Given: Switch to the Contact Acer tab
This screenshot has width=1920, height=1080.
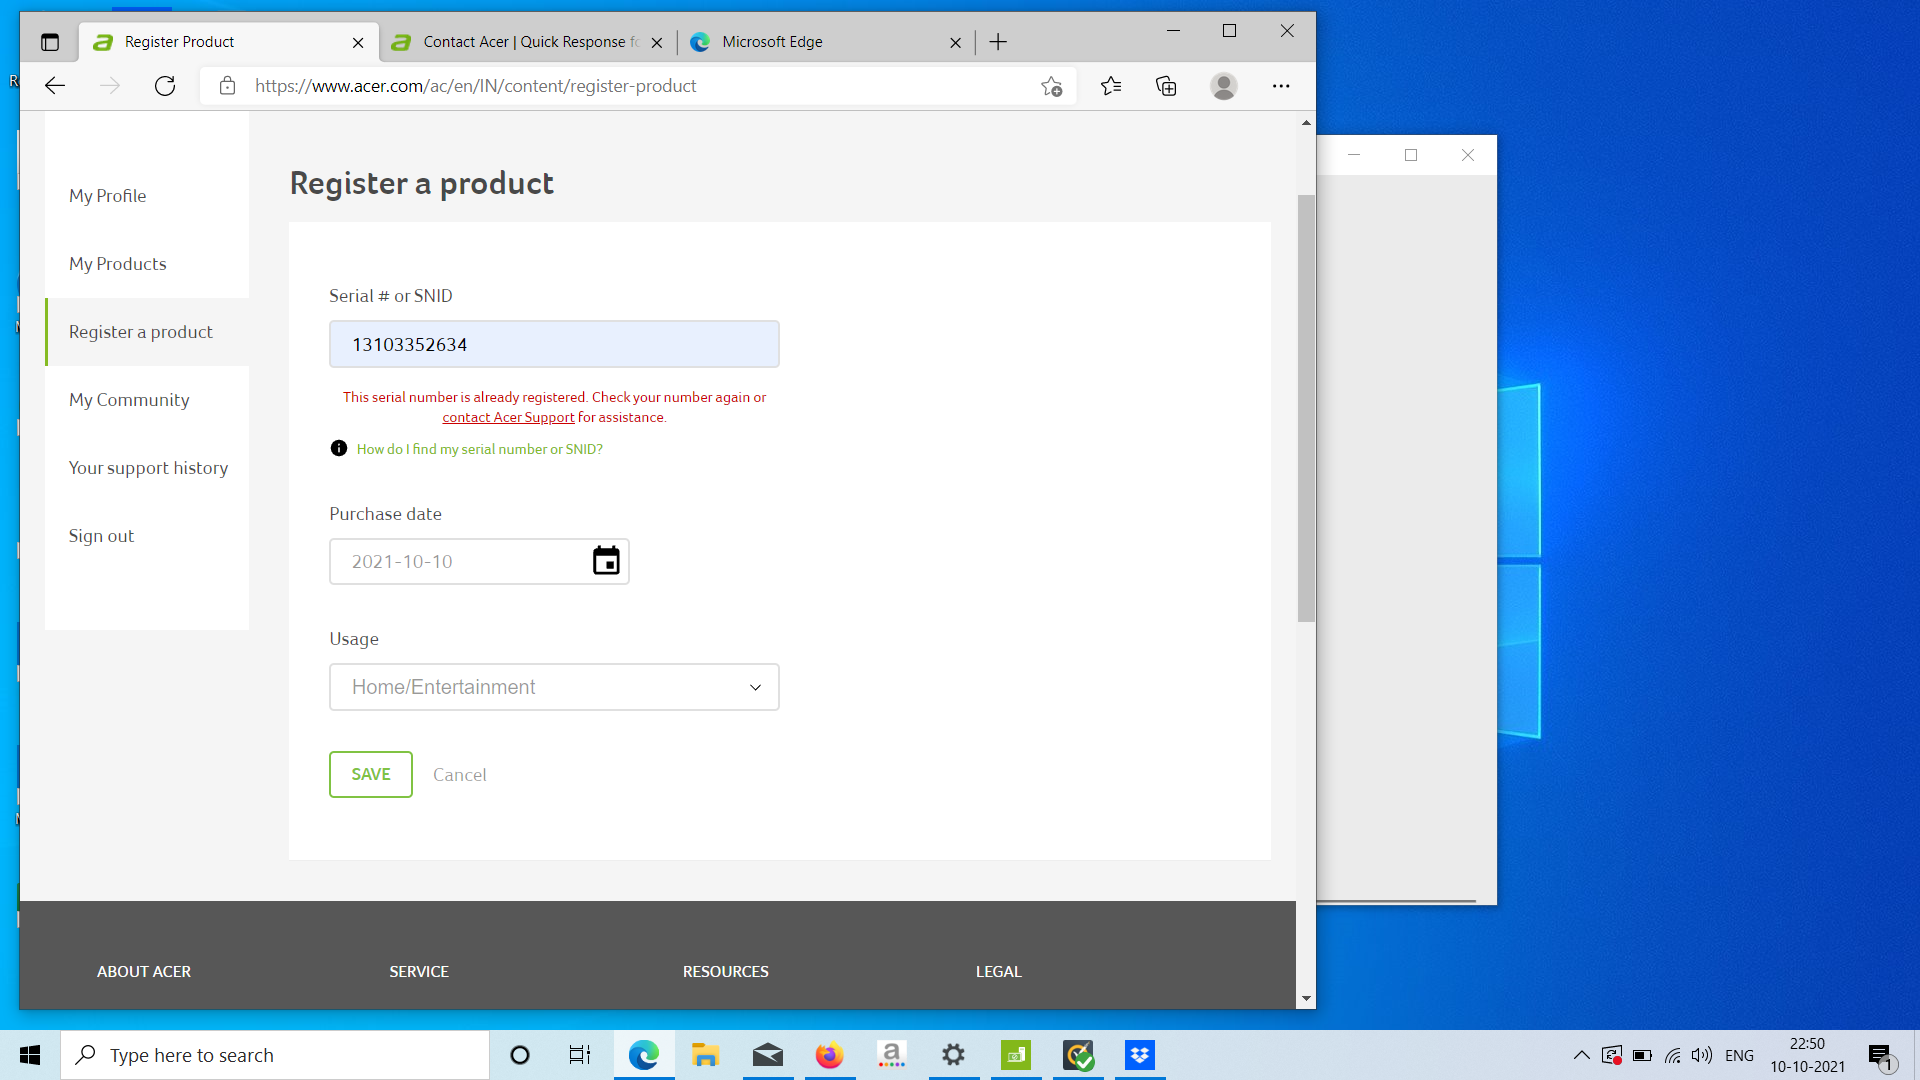Looking at the screenshot, I should [530, 42].
